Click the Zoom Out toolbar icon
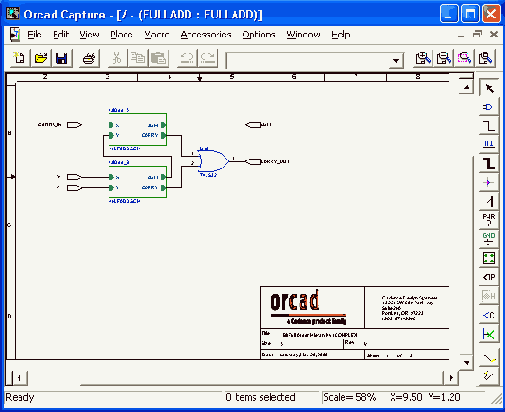The width and height of the screenshot is (505, 412). click(444, 58)
